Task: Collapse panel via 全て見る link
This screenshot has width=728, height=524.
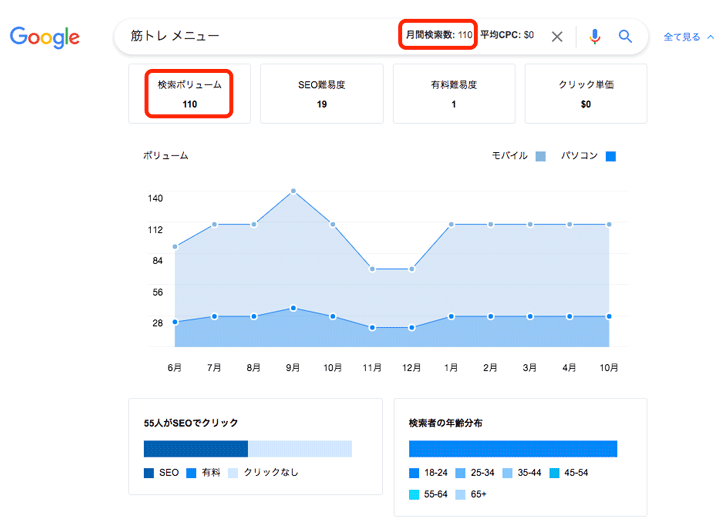Action: pos(682,37)
